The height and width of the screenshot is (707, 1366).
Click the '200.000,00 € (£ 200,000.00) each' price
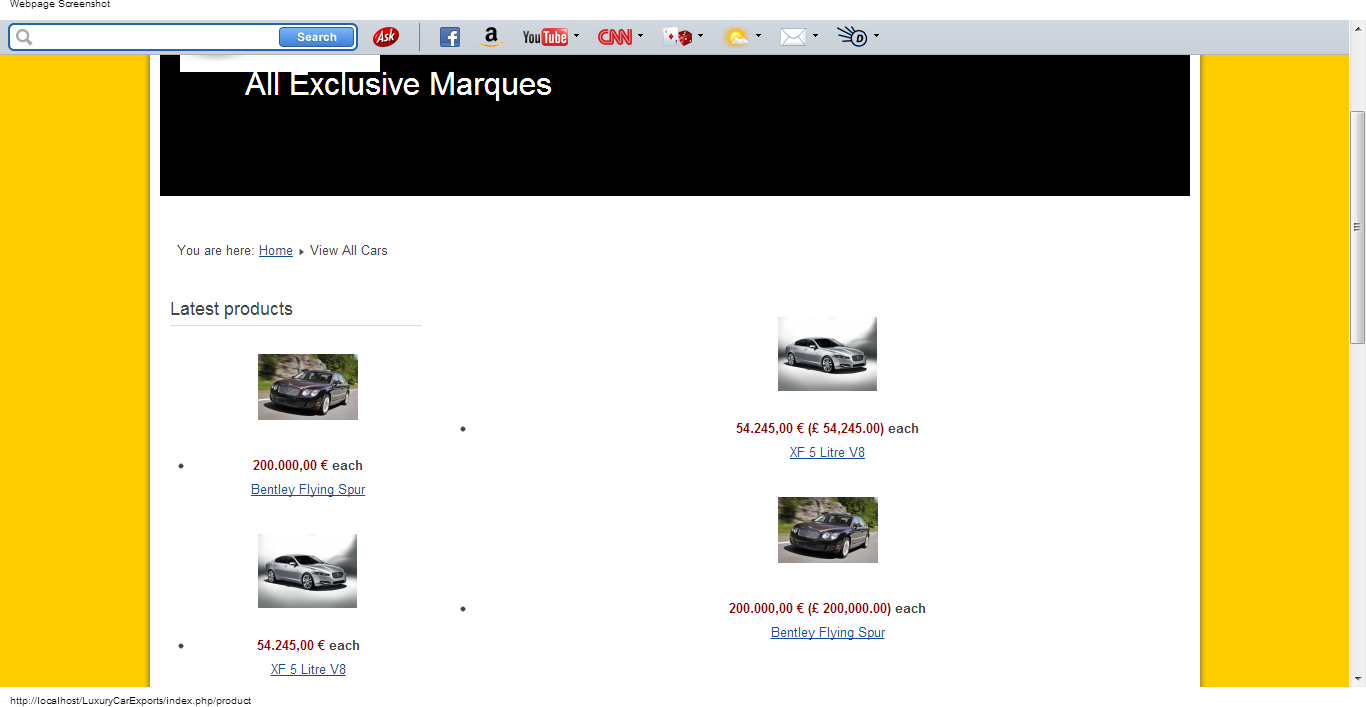827,609
